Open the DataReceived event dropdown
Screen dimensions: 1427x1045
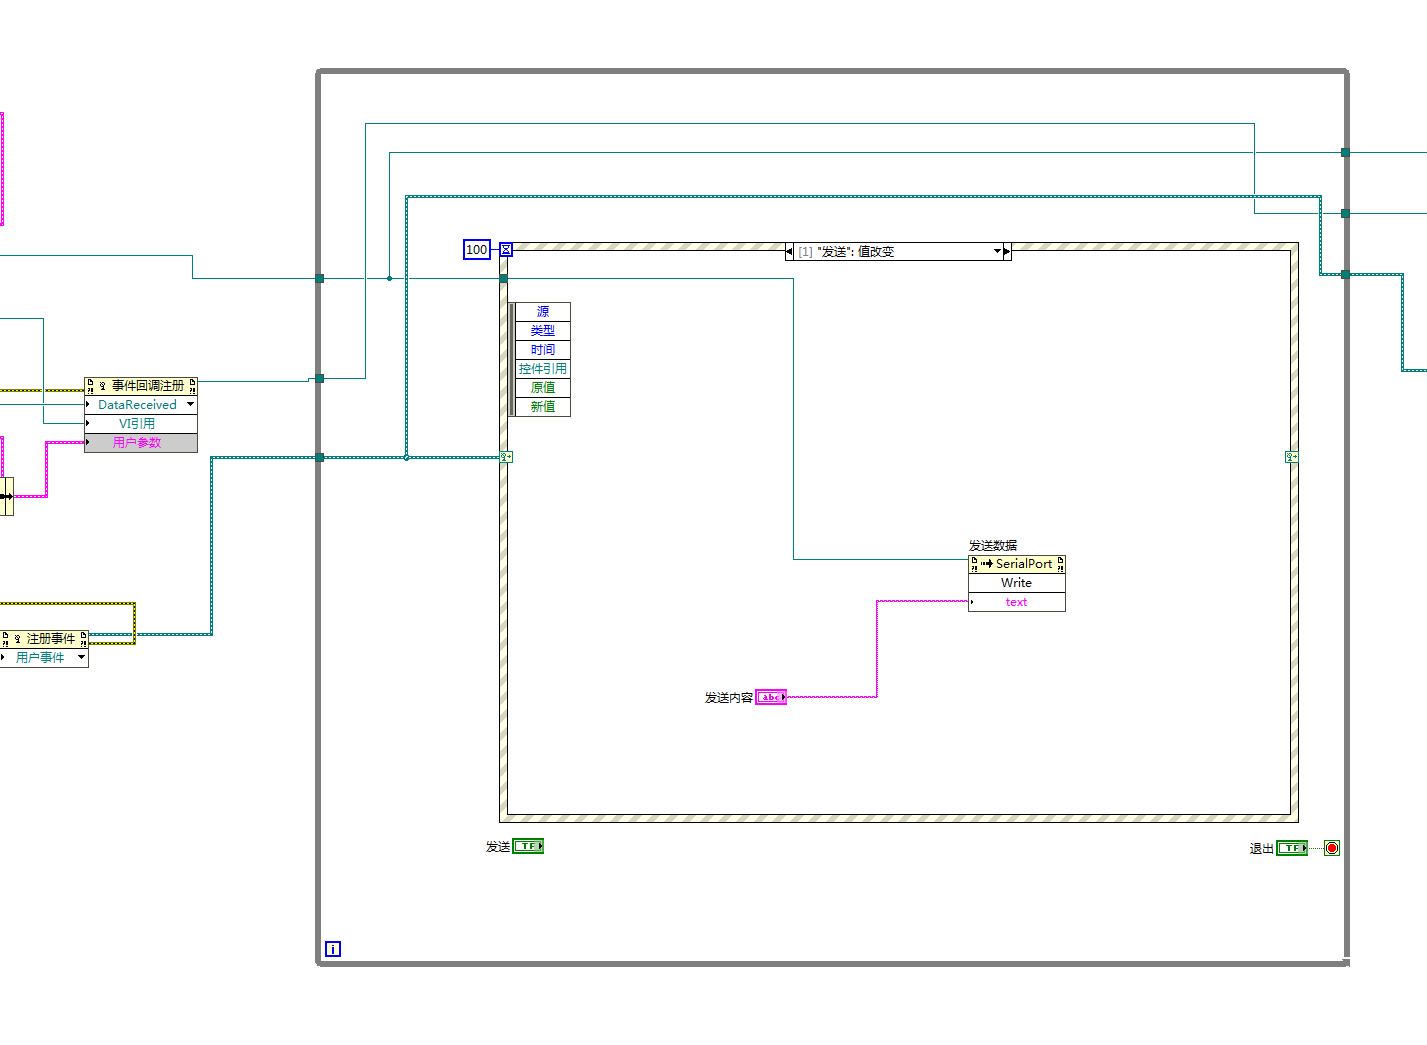pos(190,405)
